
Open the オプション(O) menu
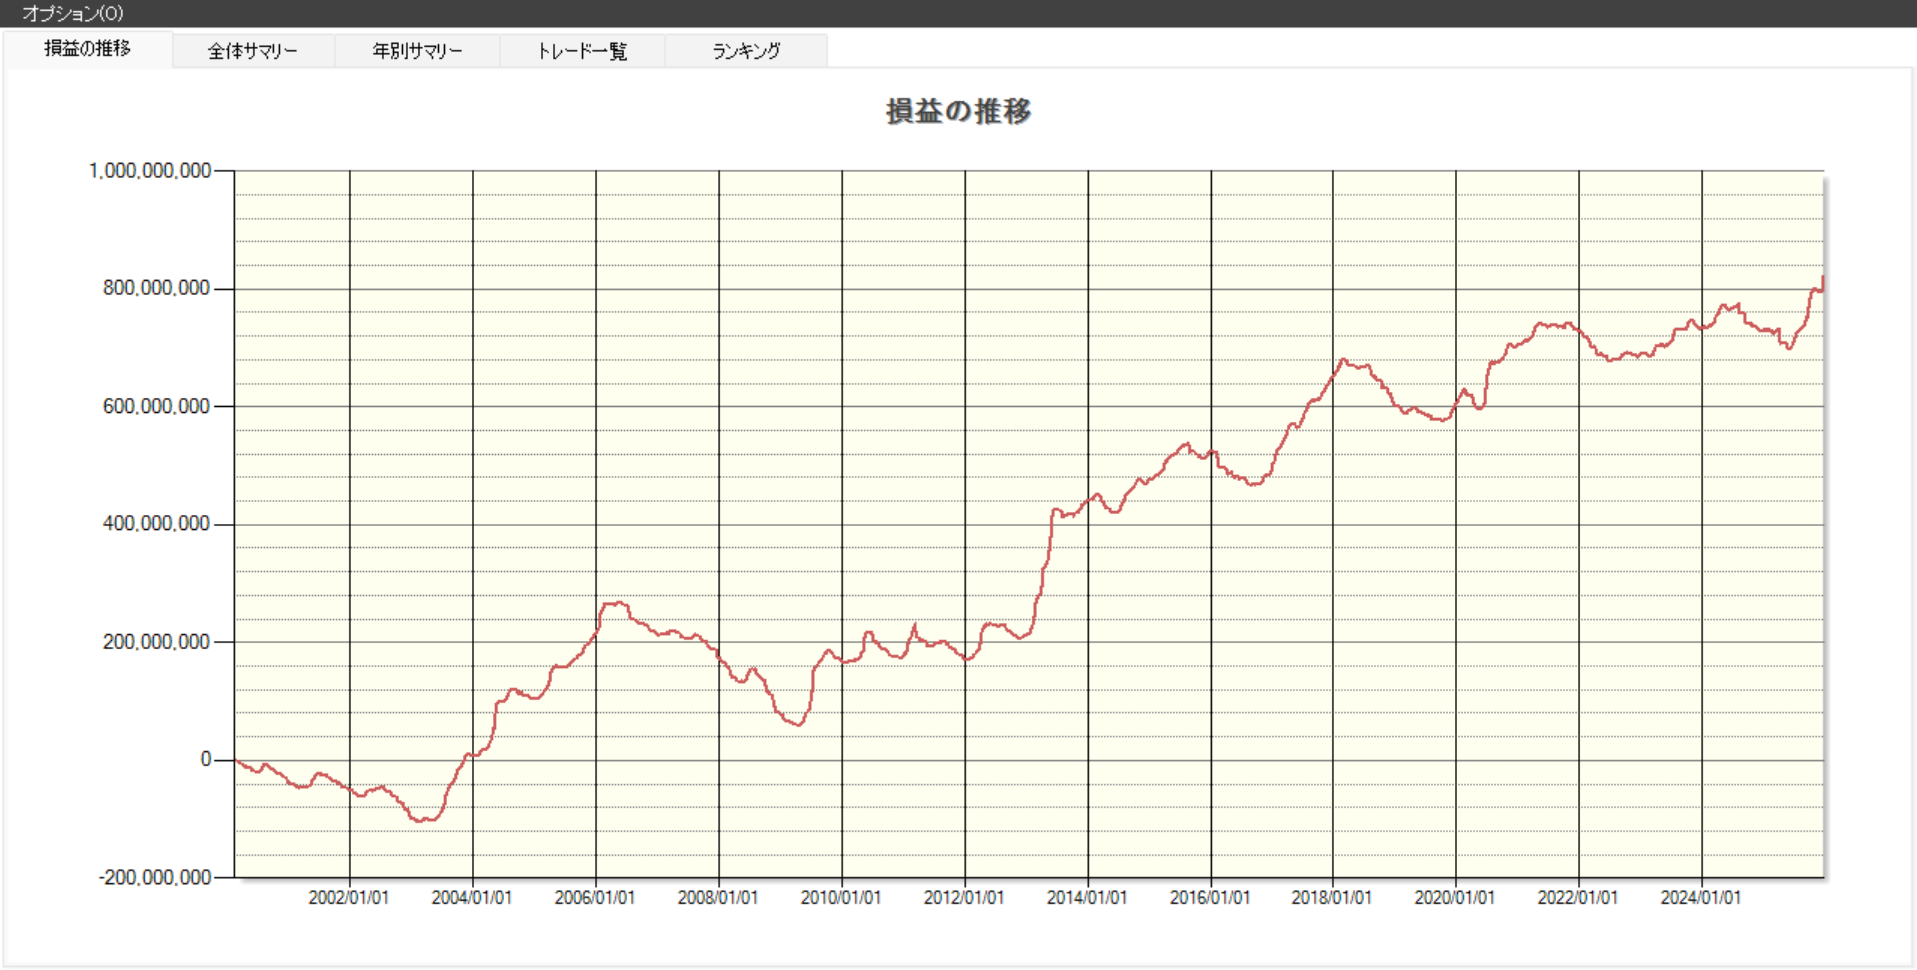pyautogui.click(x=72, y=13)
